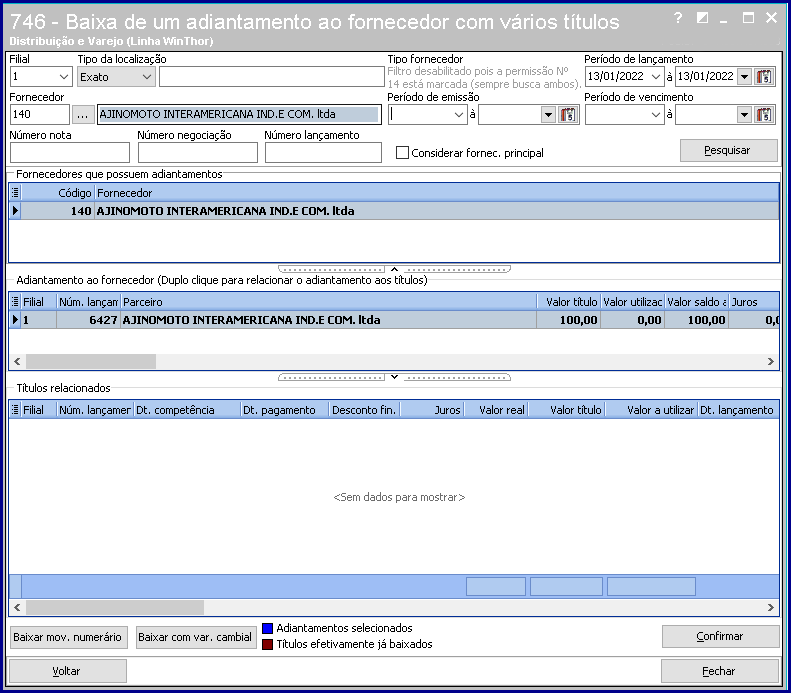791x693 pixels.
Task: Open the Período de emissão end date dropdown
Action: pyautogui.click(x=548, y=115)
